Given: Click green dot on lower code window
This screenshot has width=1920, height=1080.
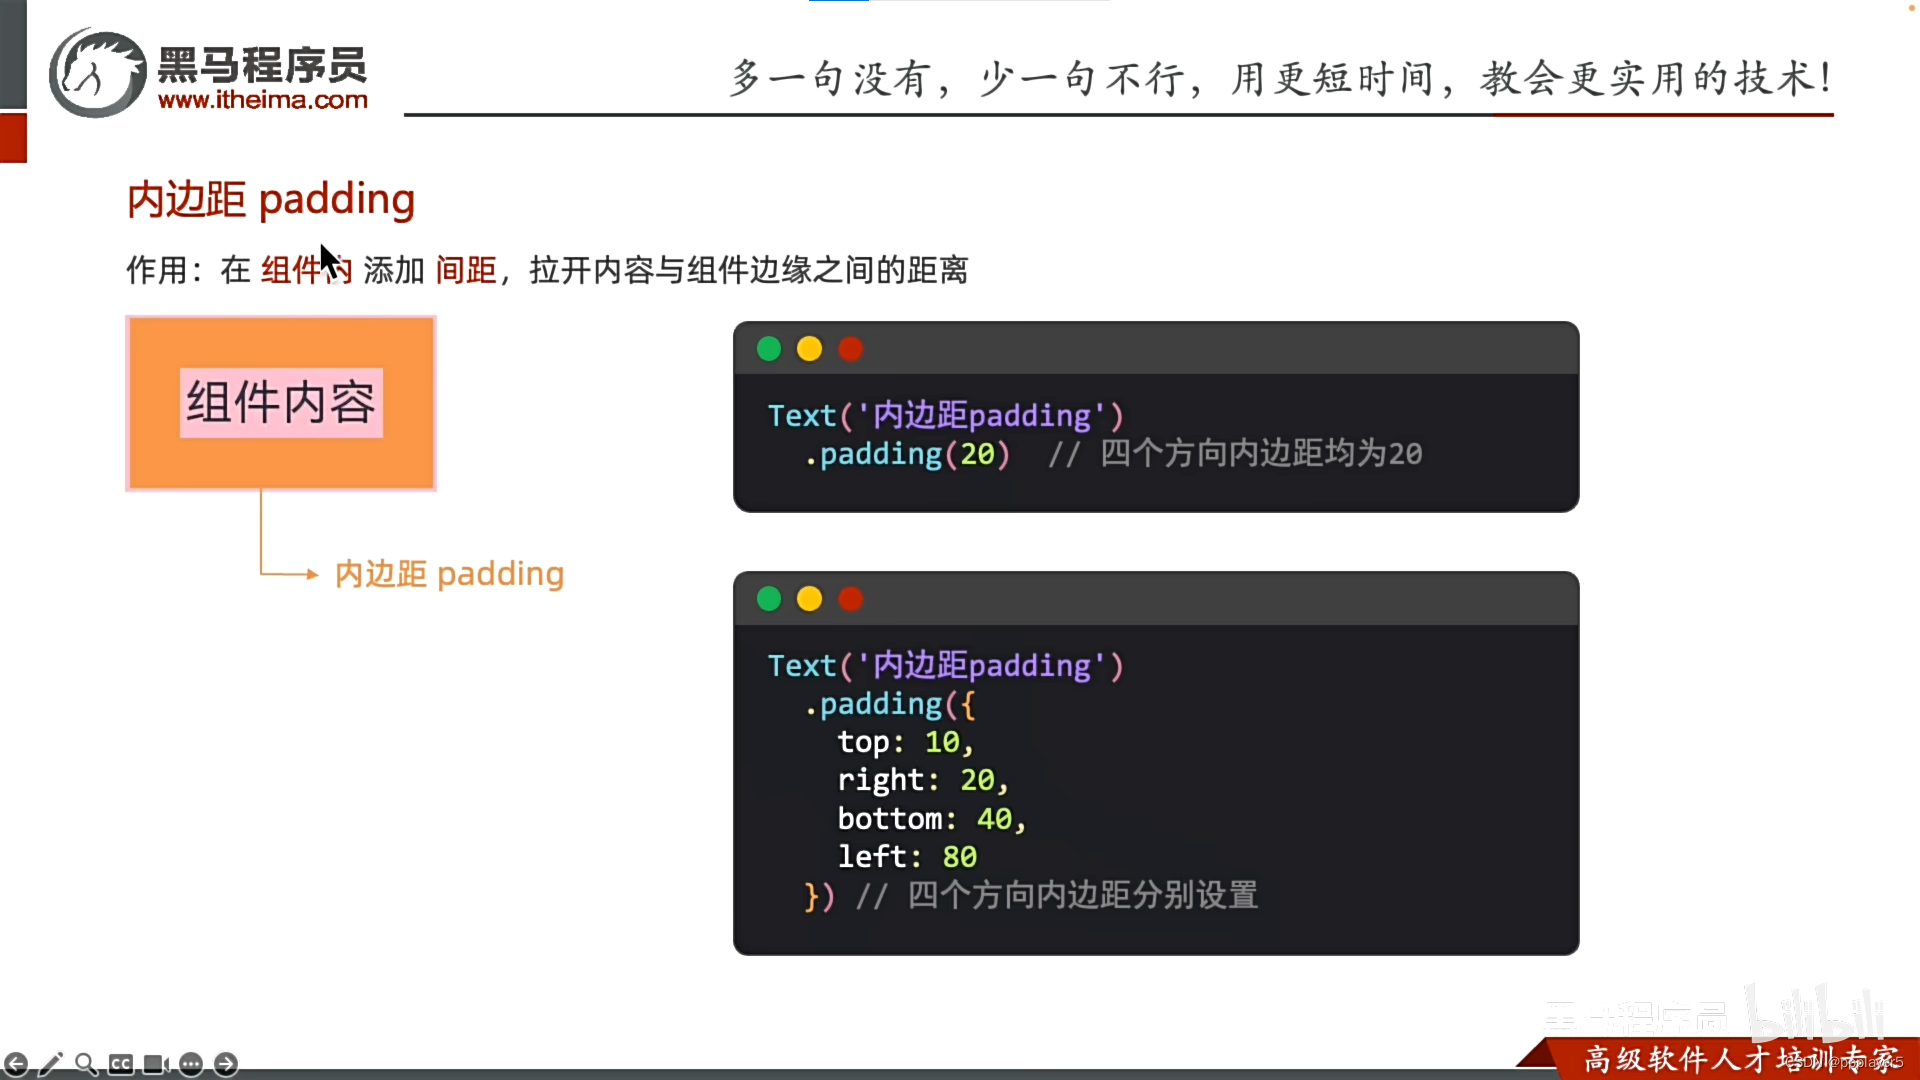Looking at the screenshot, I should click(769, 599).
